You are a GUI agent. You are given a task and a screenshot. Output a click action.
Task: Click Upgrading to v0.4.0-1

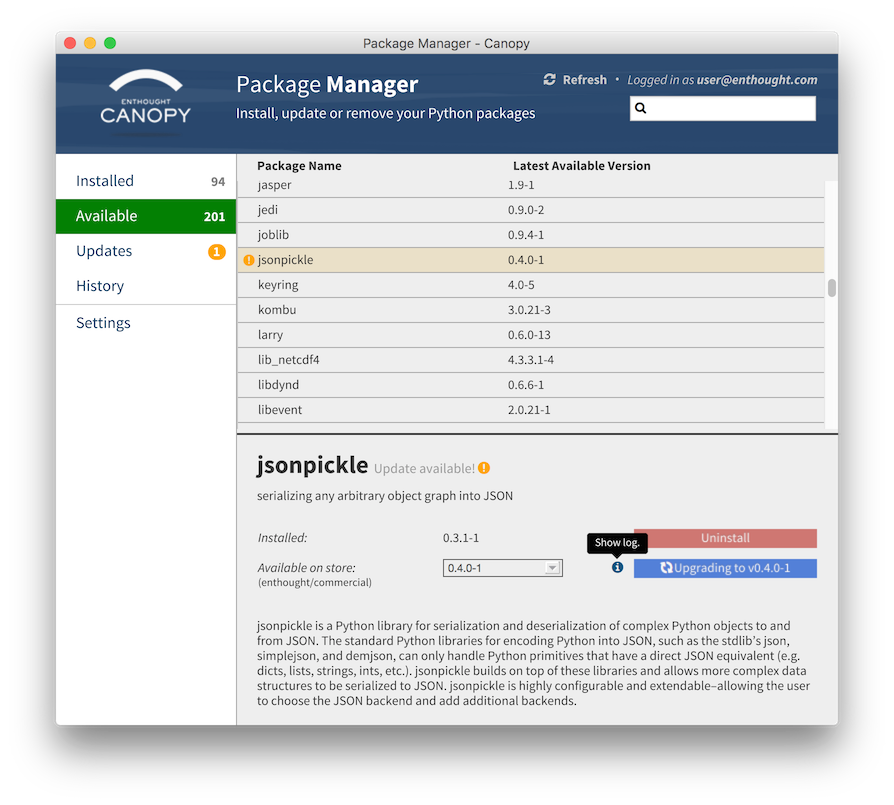coord(725,567)
